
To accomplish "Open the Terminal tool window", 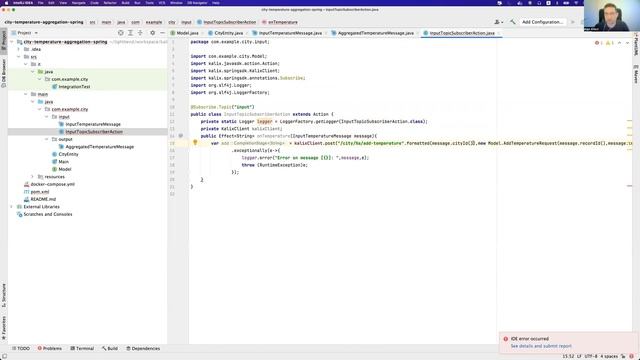I will pyautogui.click(x=82, y=349).
